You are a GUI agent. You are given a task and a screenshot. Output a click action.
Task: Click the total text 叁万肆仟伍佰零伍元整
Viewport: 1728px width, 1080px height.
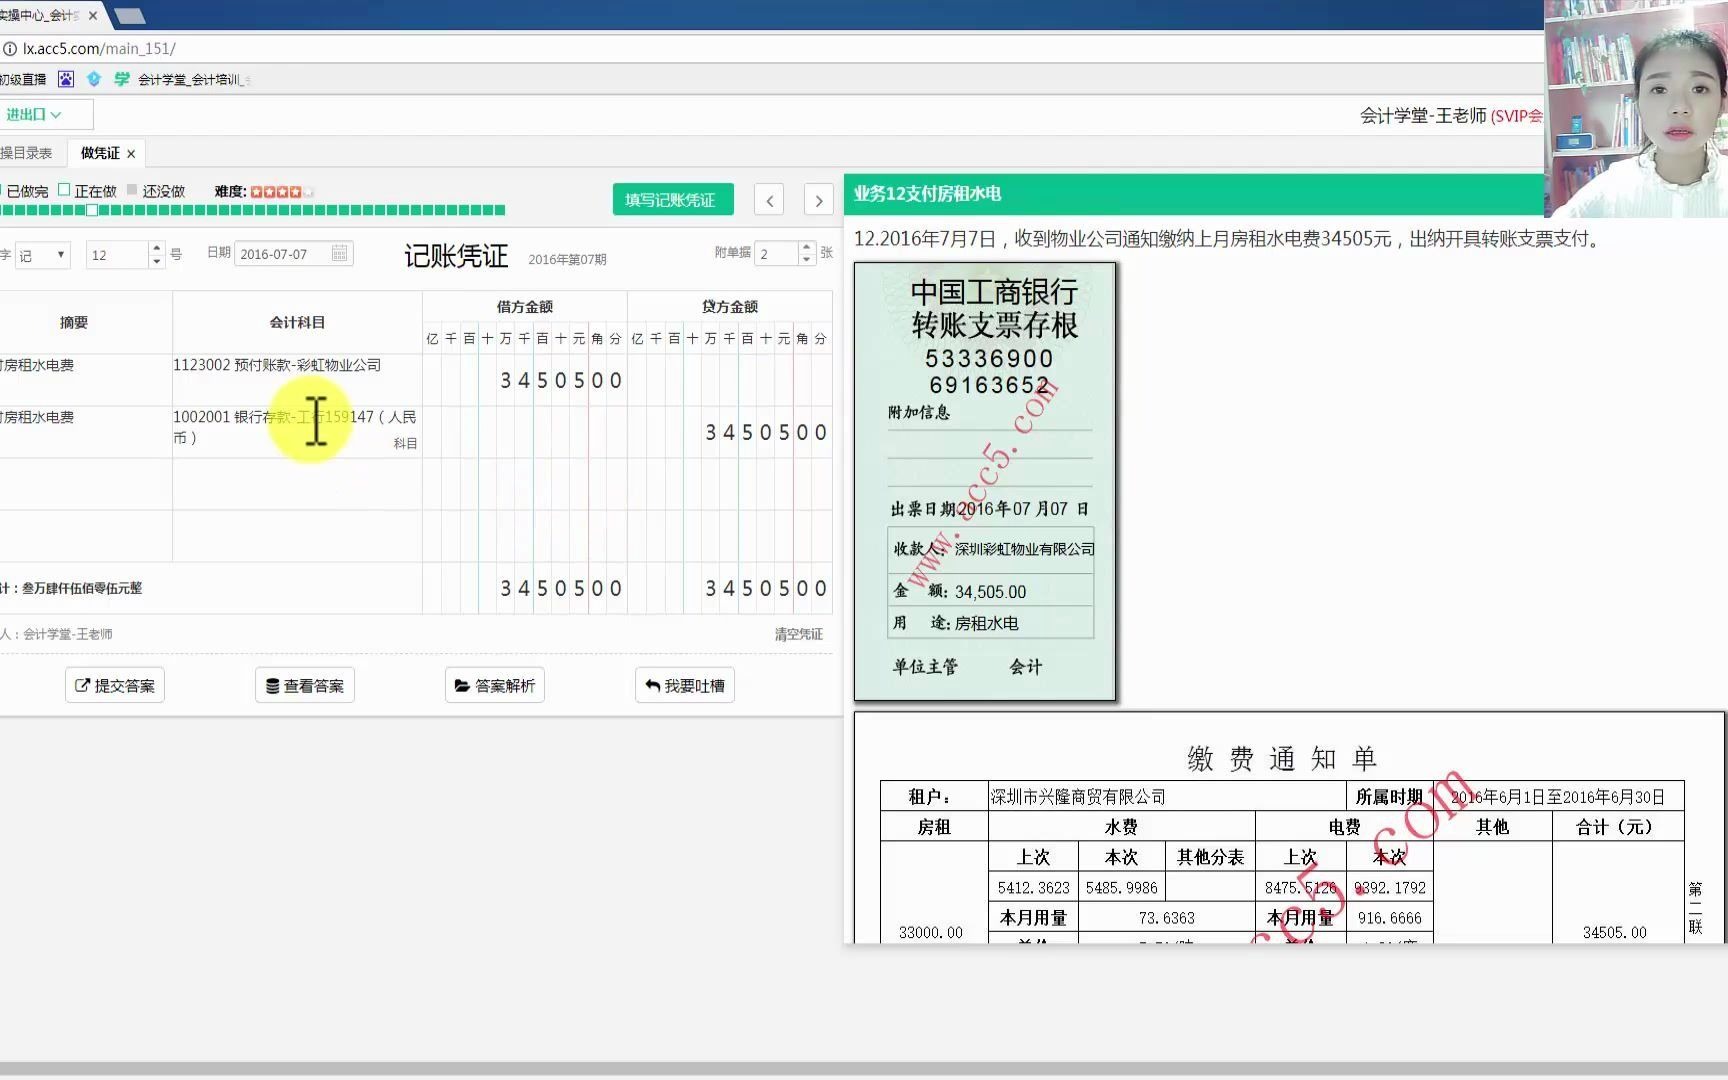point(82,588)
